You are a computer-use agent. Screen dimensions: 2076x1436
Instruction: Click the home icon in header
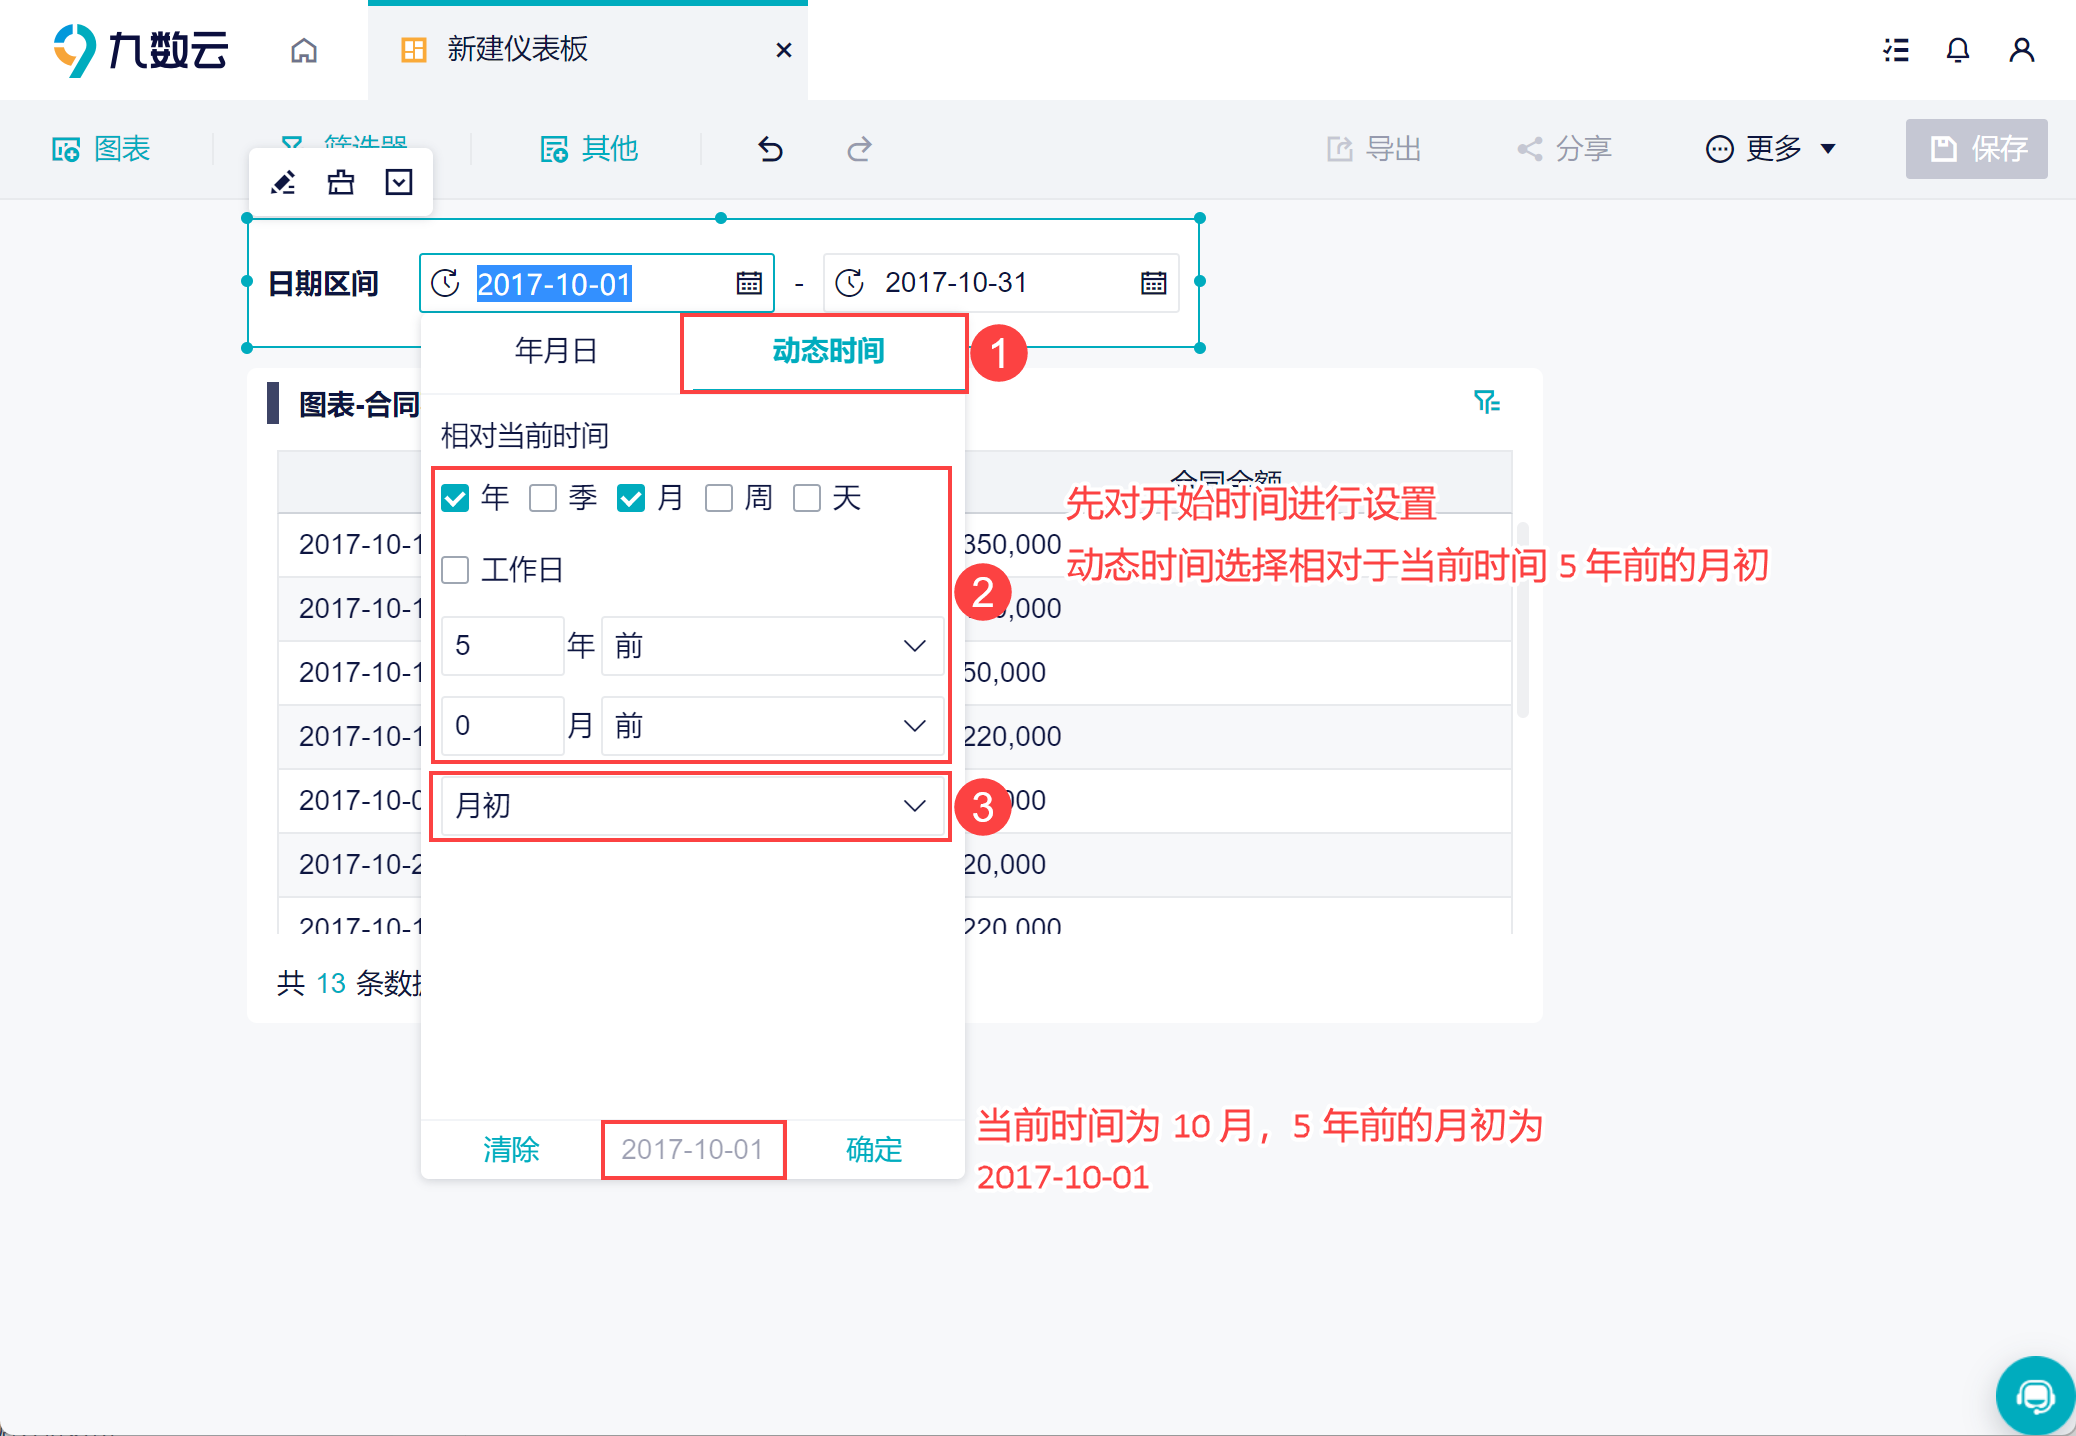(x=304, y=50)
